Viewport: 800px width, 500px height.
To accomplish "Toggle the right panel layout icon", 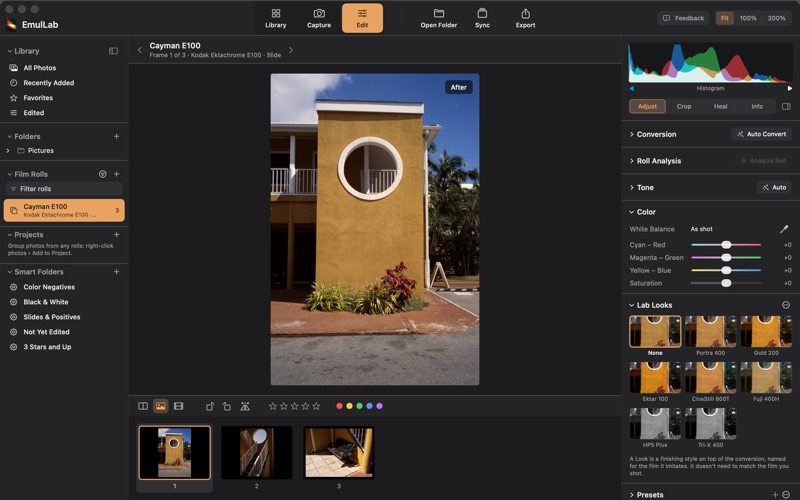I will [x=786, y=106].
